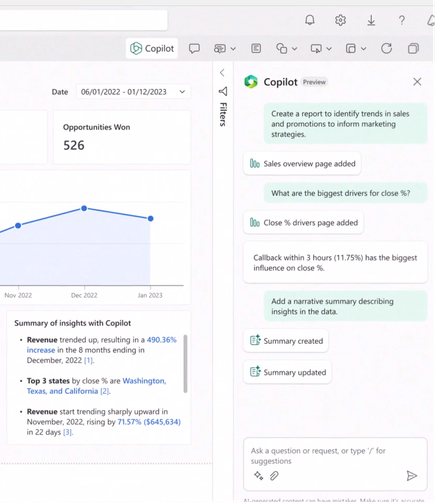The image size is (435, 502).
Task: Click the text box smart narrative icon
Action: pos(220,49)
